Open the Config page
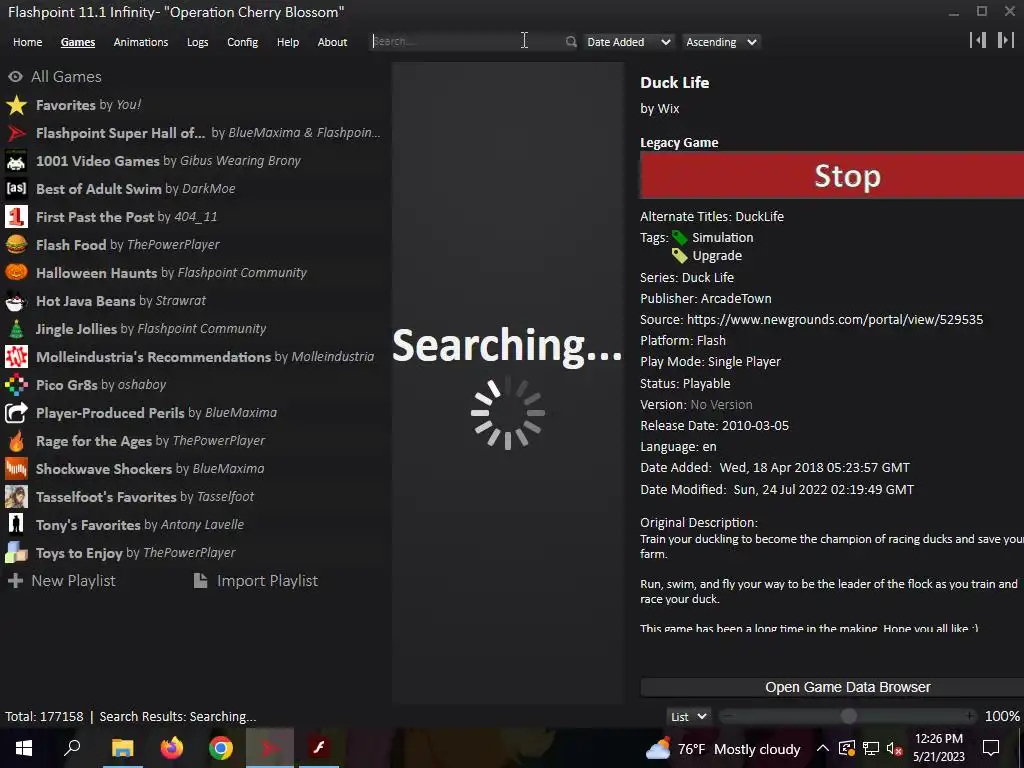This screenshot has height=768, width=1024. [x=242, y=42]
